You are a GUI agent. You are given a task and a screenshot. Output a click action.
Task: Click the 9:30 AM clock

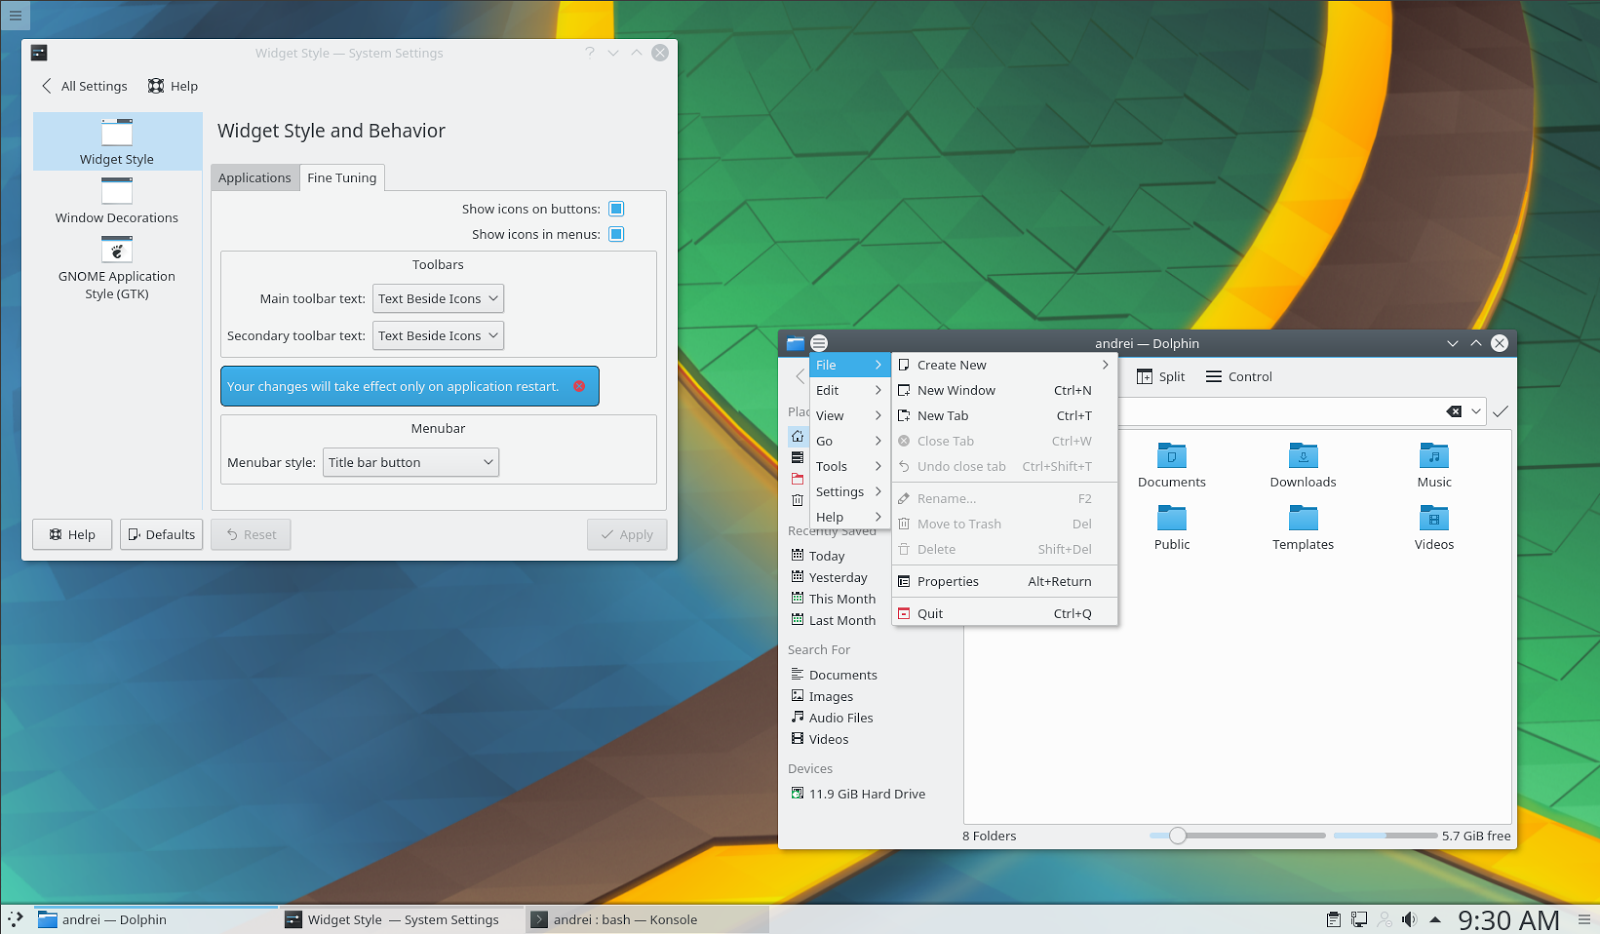tap(1508, 919)
